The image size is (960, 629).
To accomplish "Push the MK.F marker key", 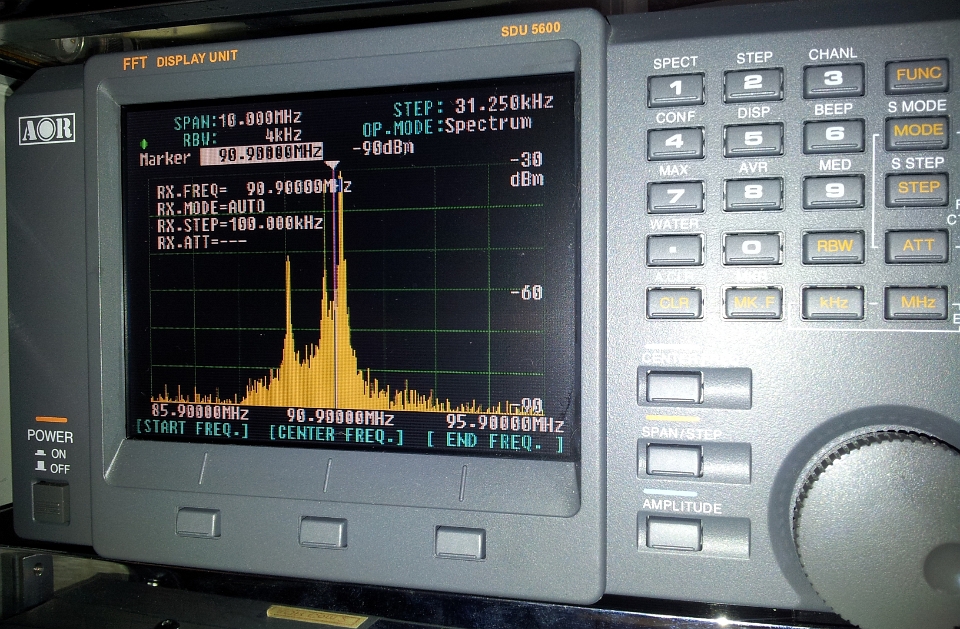I will pos(752,303).
